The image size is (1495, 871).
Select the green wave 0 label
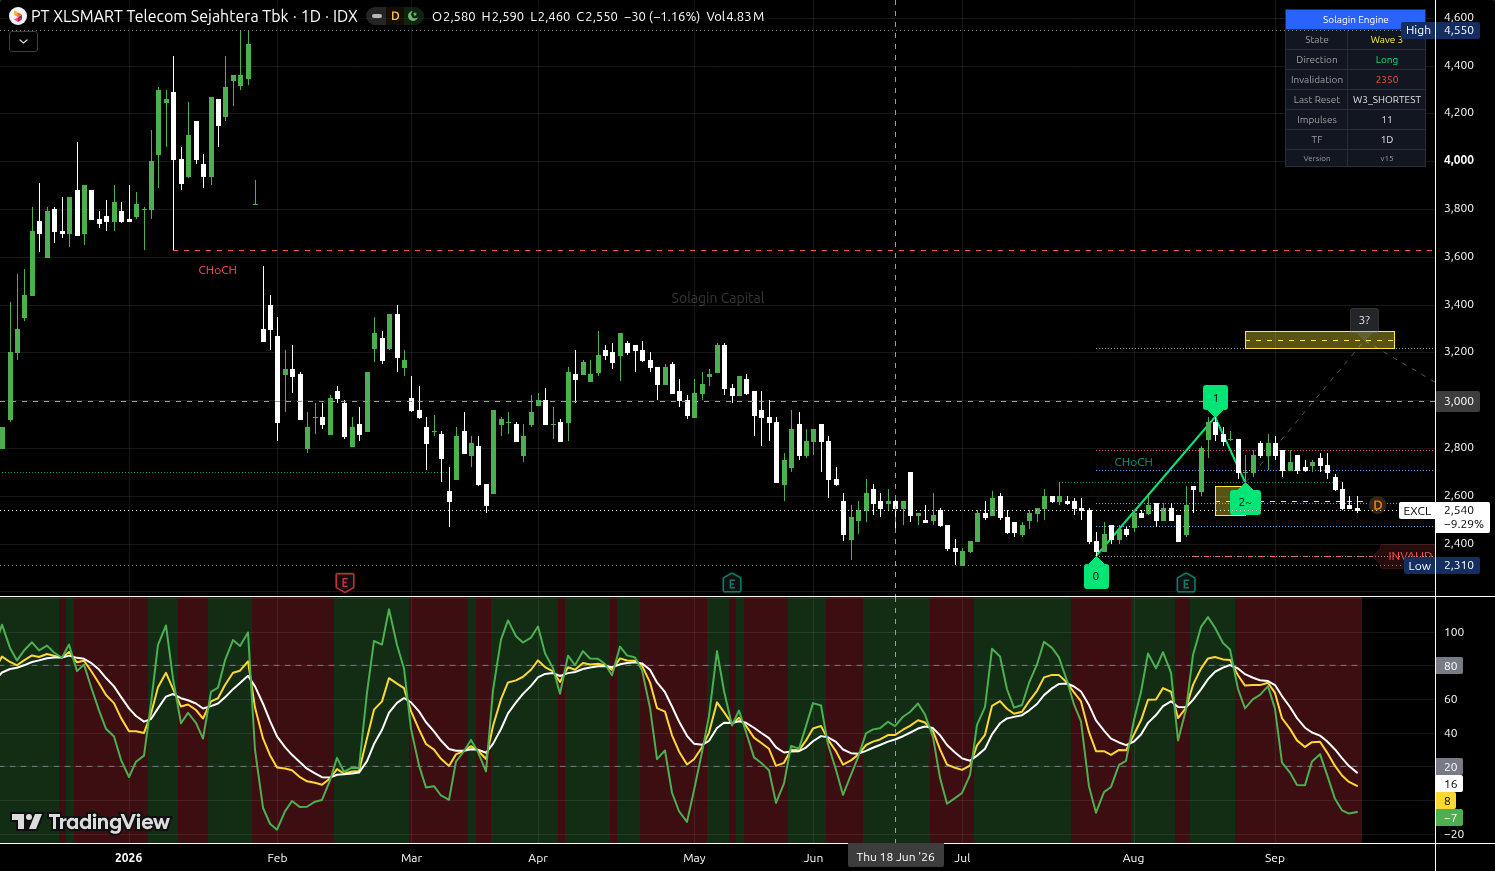click(1096, 575)
